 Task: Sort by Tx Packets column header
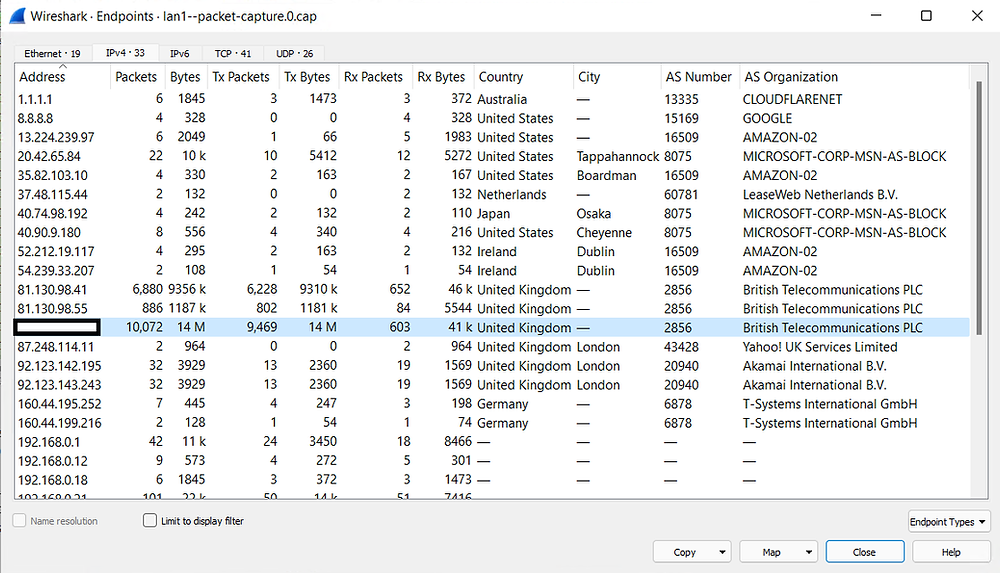[241, 77]
